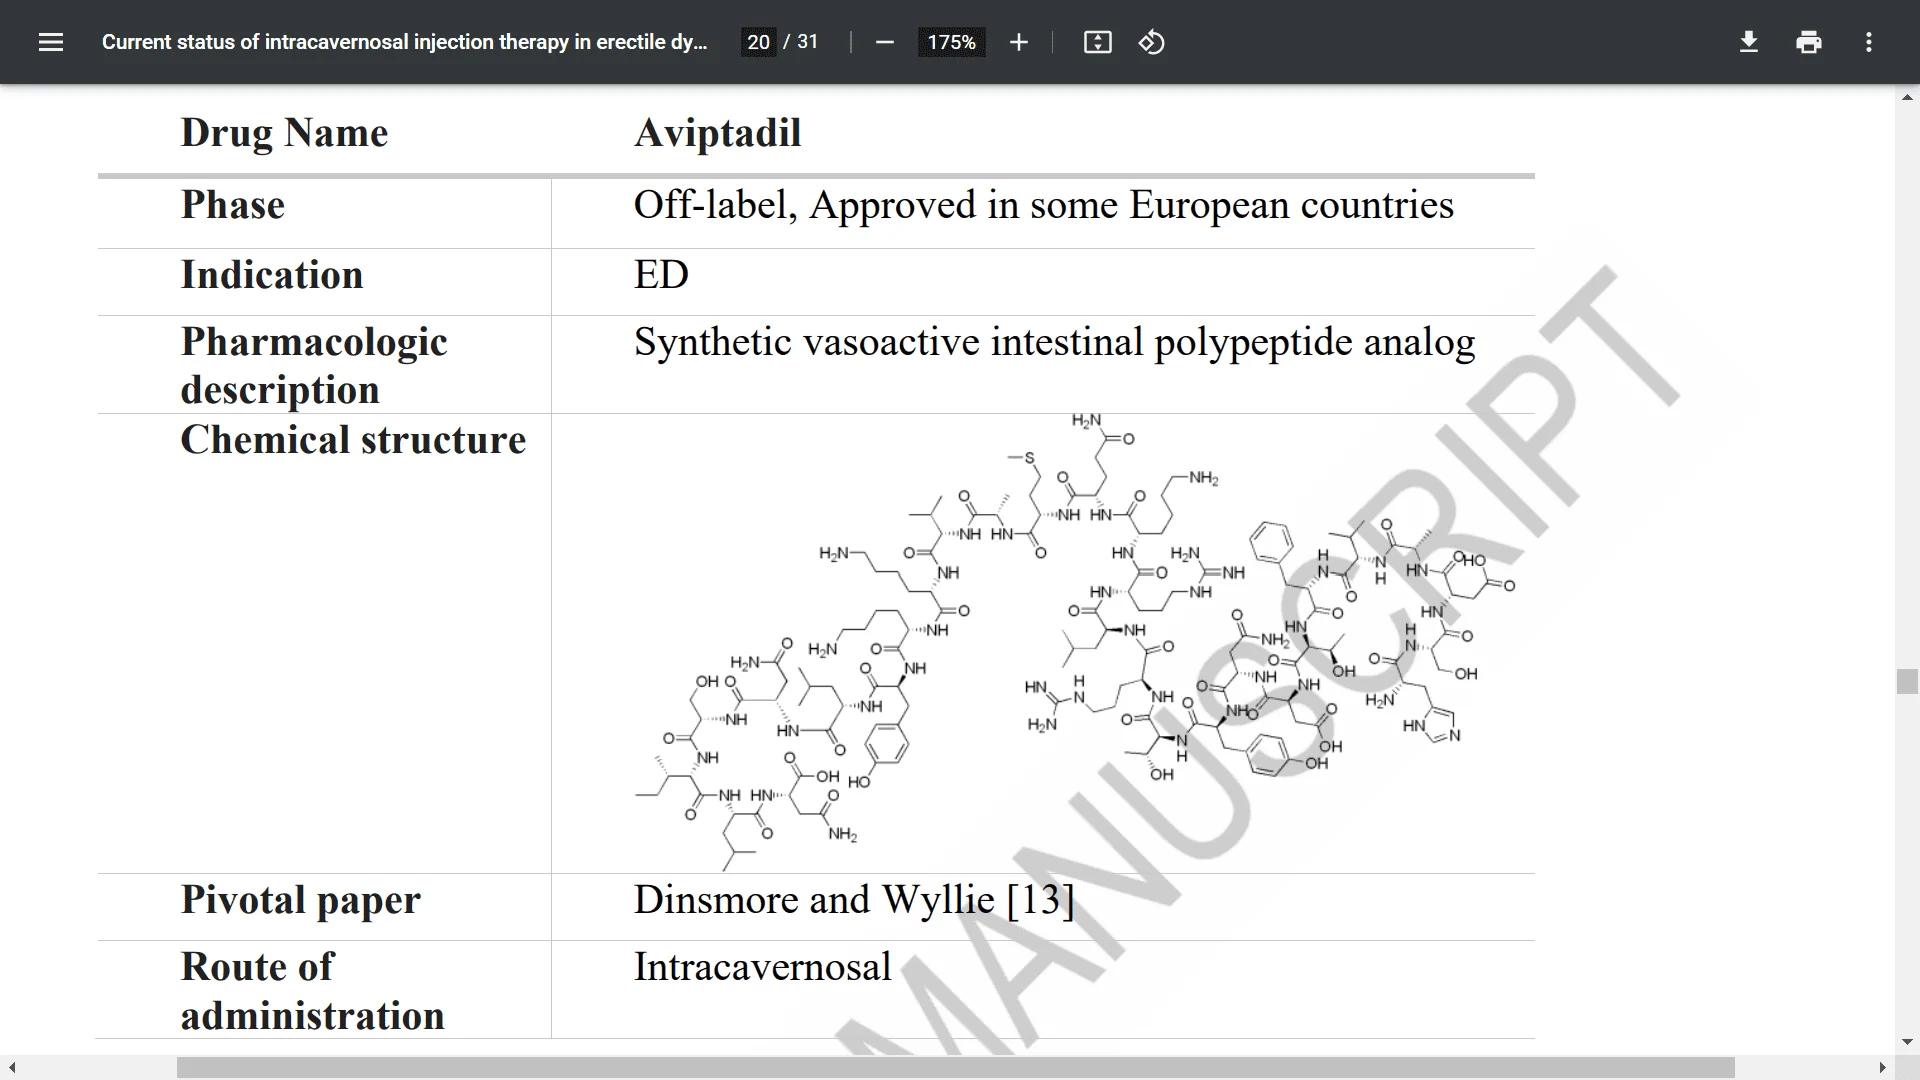Viewport: 1920px width, 1080px height.
Task: Click 'Synthetic vasoactive intestinal polypeptide analog' text
Action: (1054, 342)
